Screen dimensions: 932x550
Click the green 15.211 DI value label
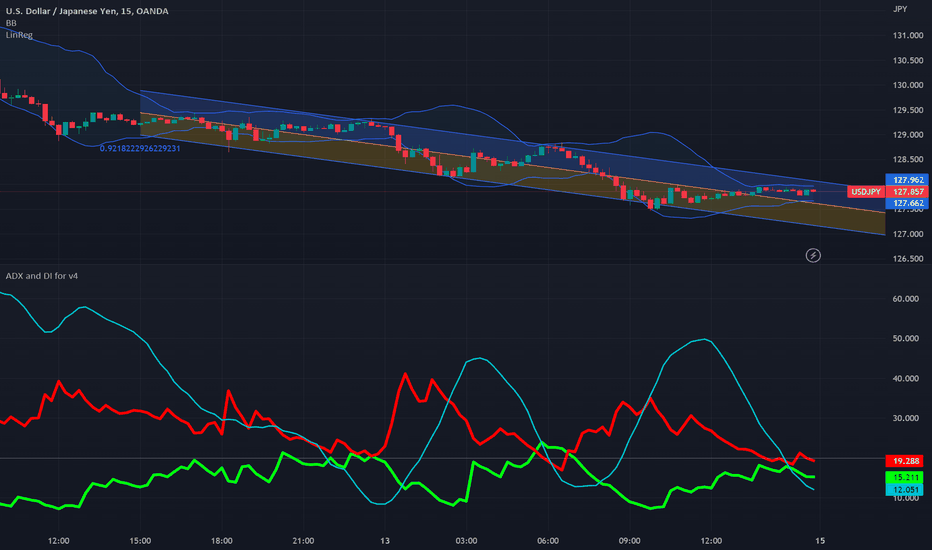click(905, 477)
